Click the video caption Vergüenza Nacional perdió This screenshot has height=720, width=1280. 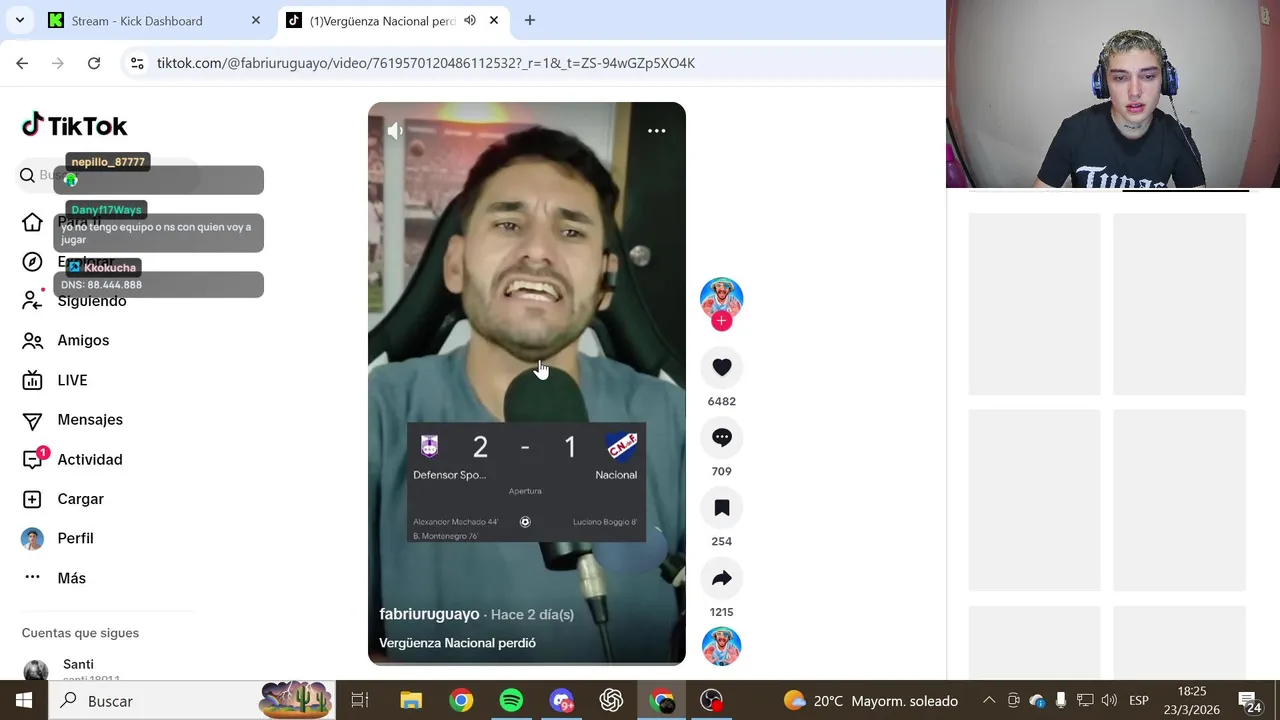pyautogui.click(x=457, y=643)
